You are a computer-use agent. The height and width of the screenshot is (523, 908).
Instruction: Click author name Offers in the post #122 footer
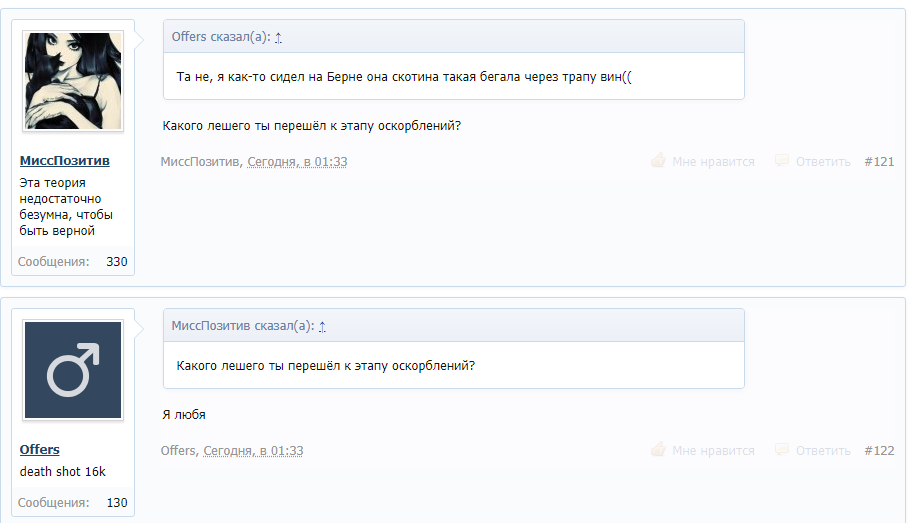178,451
